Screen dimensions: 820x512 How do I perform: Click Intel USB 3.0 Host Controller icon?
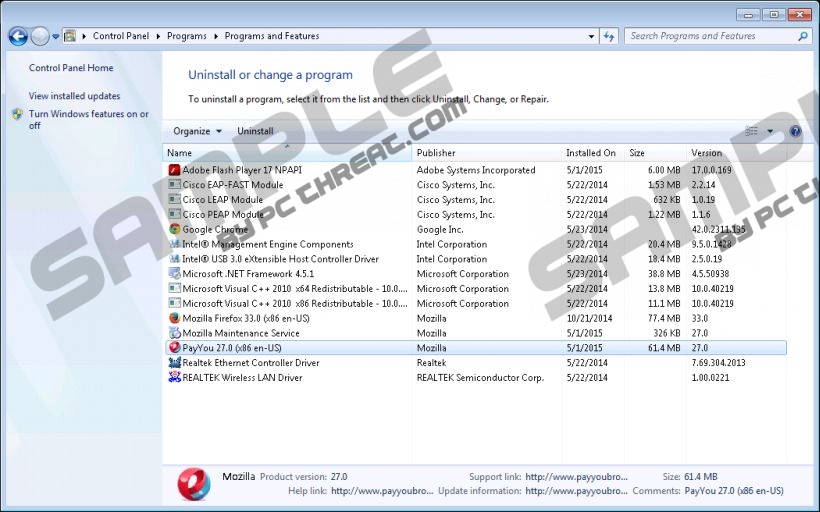click(174, 259)
